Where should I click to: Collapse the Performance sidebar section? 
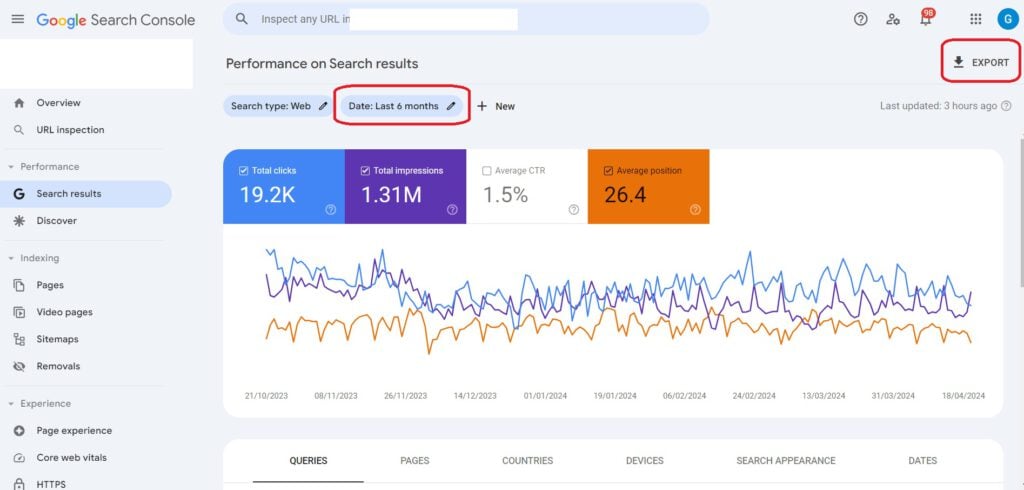pos(11,167)
